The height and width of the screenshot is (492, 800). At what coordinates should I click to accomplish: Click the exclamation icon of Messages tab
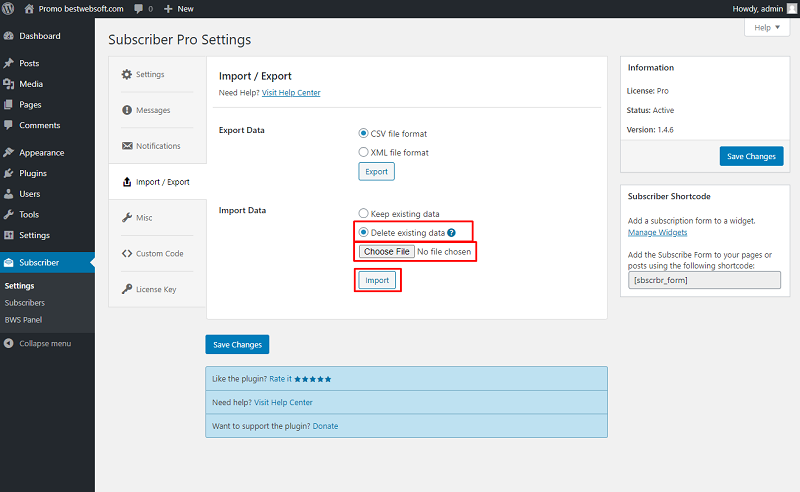click(127, 110)
